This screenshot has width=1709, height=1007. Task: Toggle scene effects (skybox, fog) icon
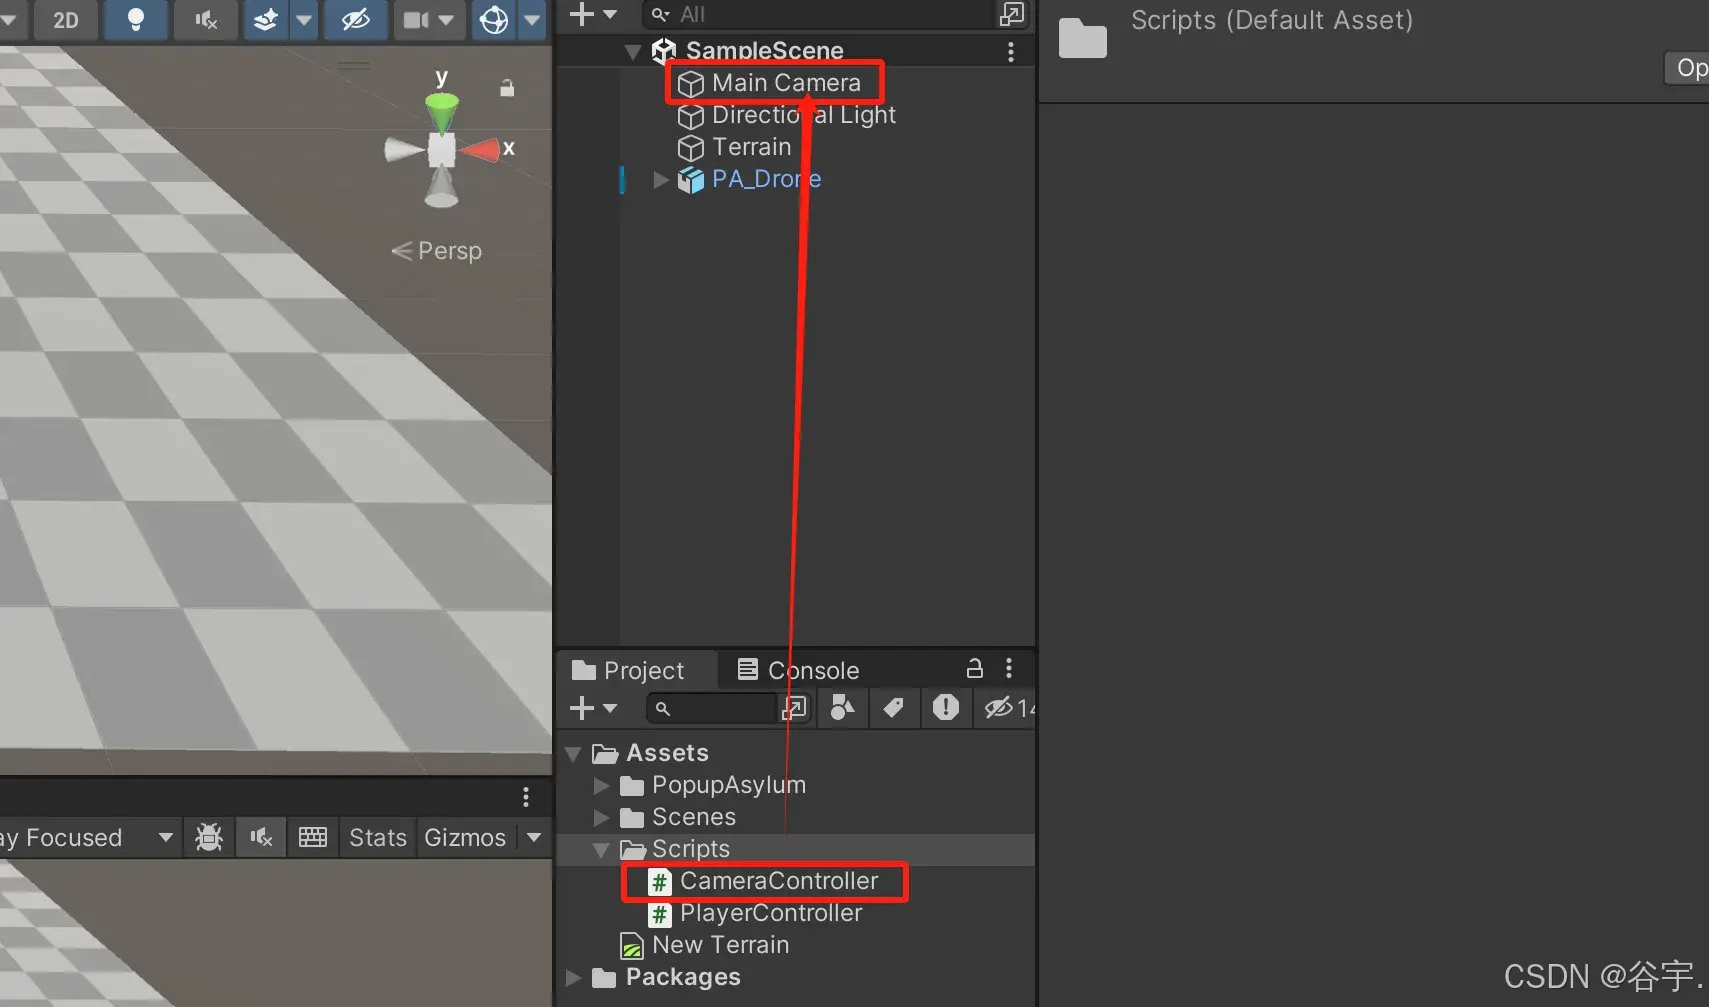pos(266,20)
